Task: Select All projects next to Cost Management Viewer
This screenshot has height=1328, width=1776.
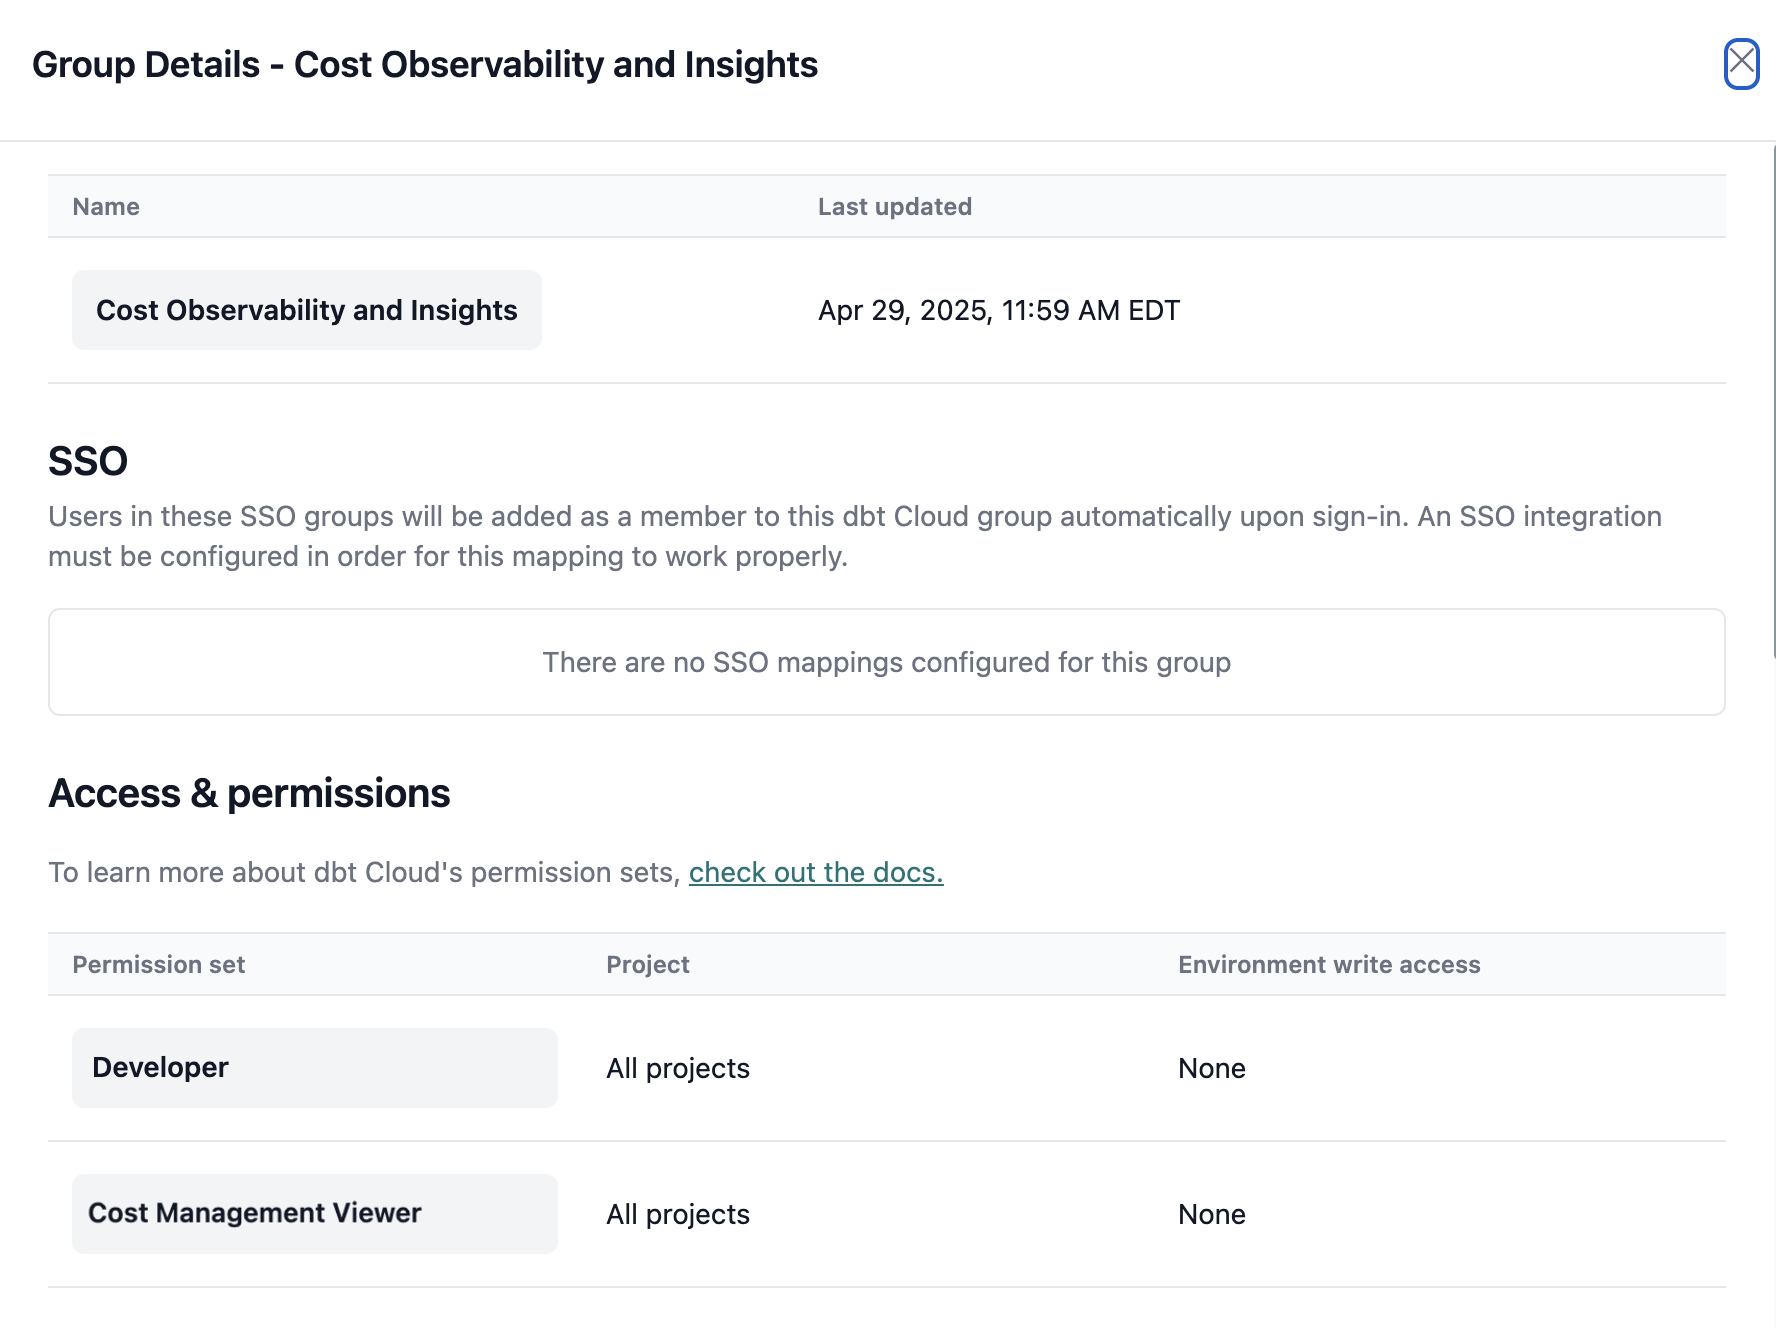Action: [677, 1213]
